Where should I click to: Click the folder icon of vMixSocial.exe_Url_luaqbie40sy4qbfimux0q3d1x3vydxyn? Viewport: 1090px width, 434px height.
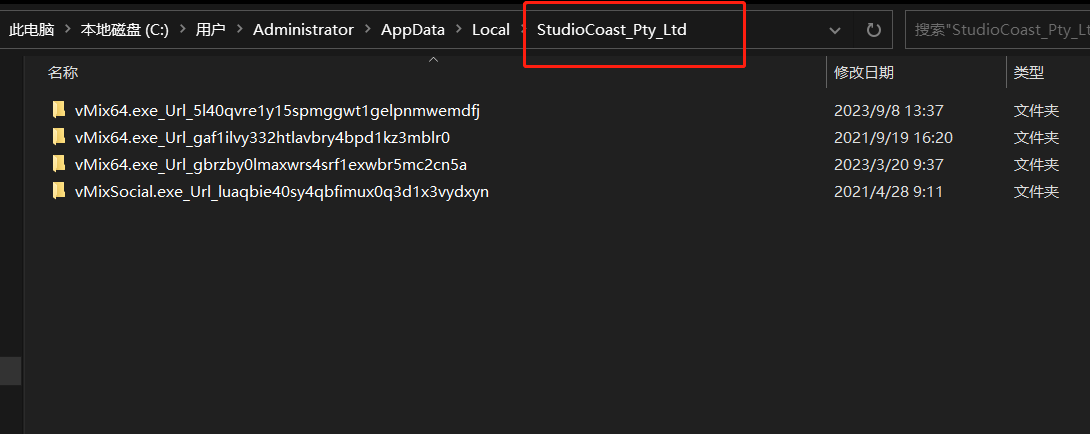pyautogui.click(x=58, y=192)
